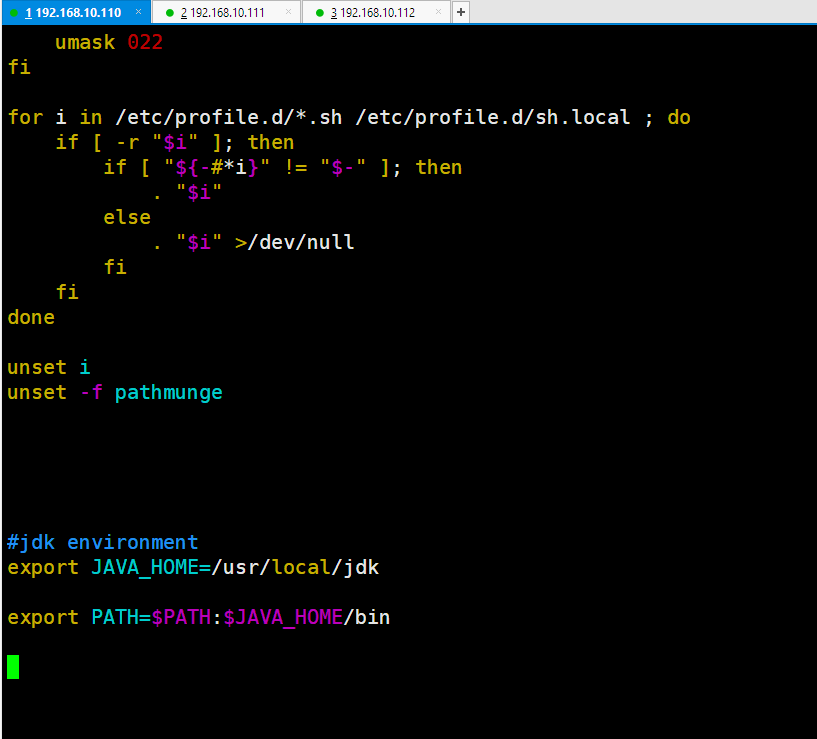Image resolution: width=817 pixels, height=739 pixels.
Task: Close the 192.168.10.110 session tab
Action: click(x=139, y=13)
